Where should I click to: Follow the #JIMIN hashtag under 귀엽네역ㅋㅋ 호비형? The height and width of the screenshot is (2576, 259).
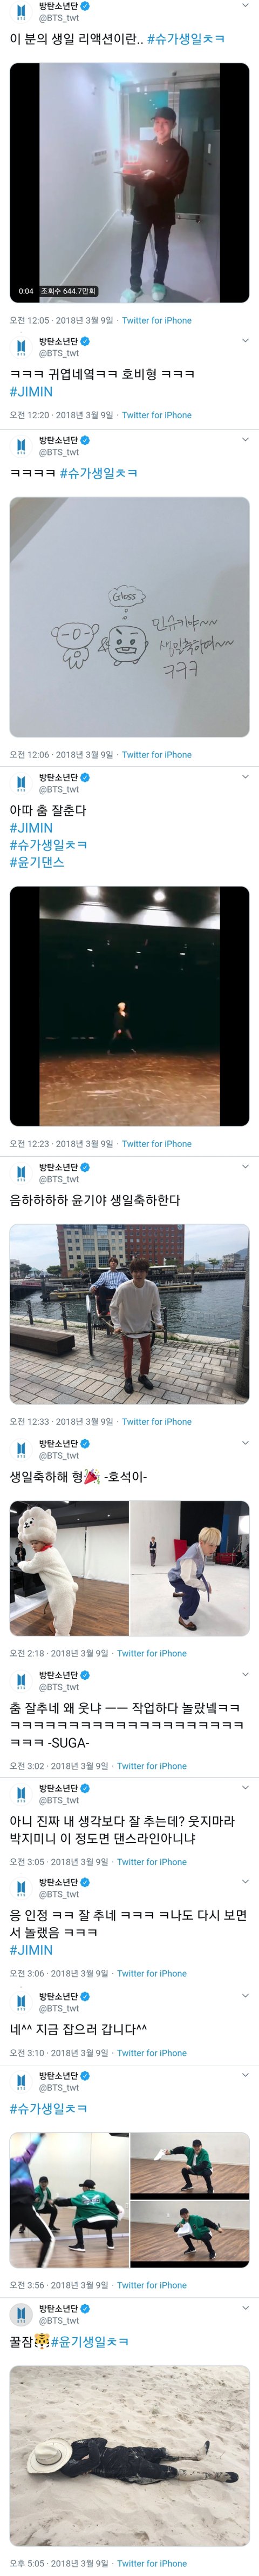pos(31,392)
